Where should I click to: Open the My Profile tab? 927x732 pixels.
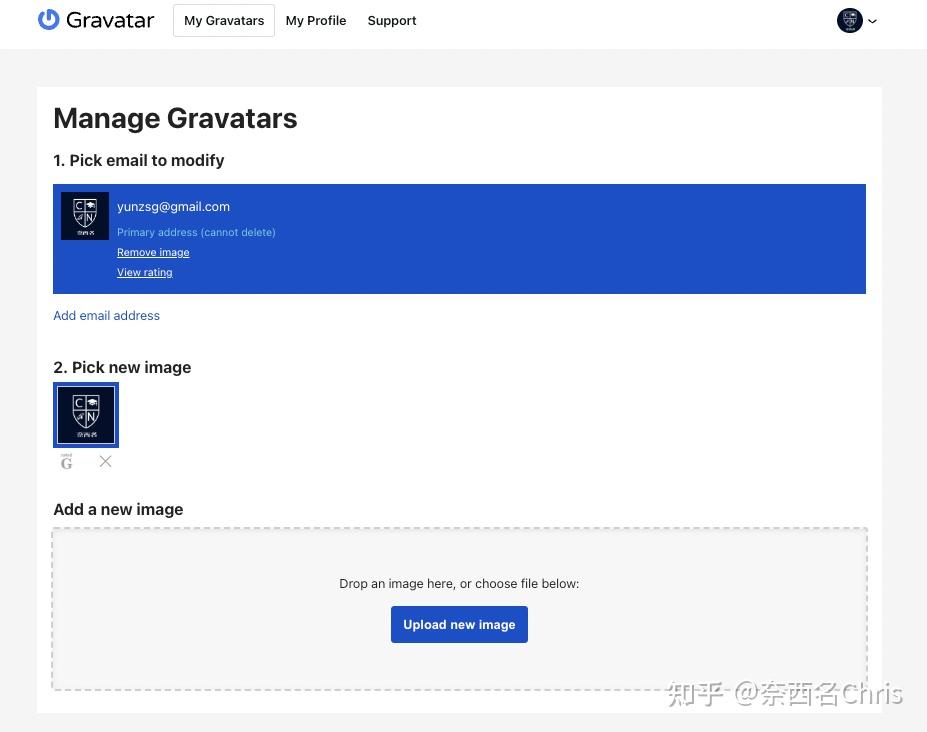click(315, 20)
